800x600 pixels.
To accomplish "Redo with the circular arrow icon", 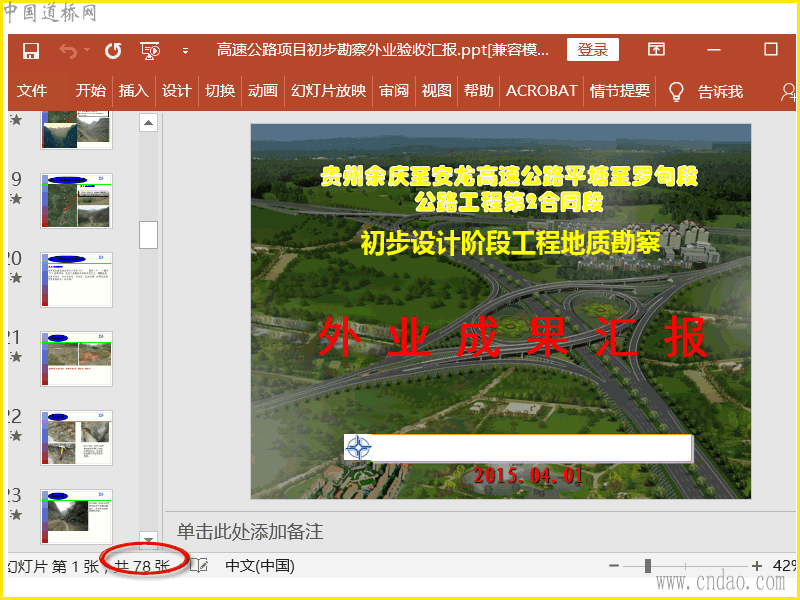I will (113, 51).
